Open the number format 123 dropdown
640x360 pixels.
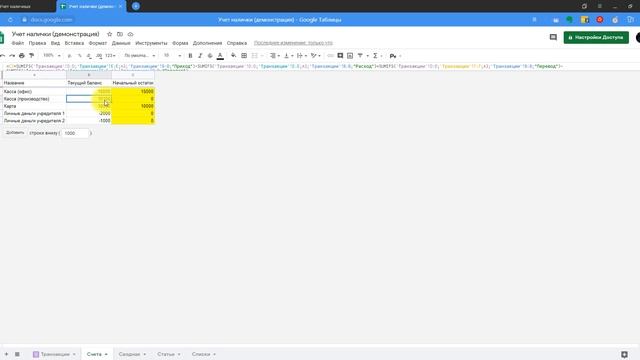click(110, 56)
